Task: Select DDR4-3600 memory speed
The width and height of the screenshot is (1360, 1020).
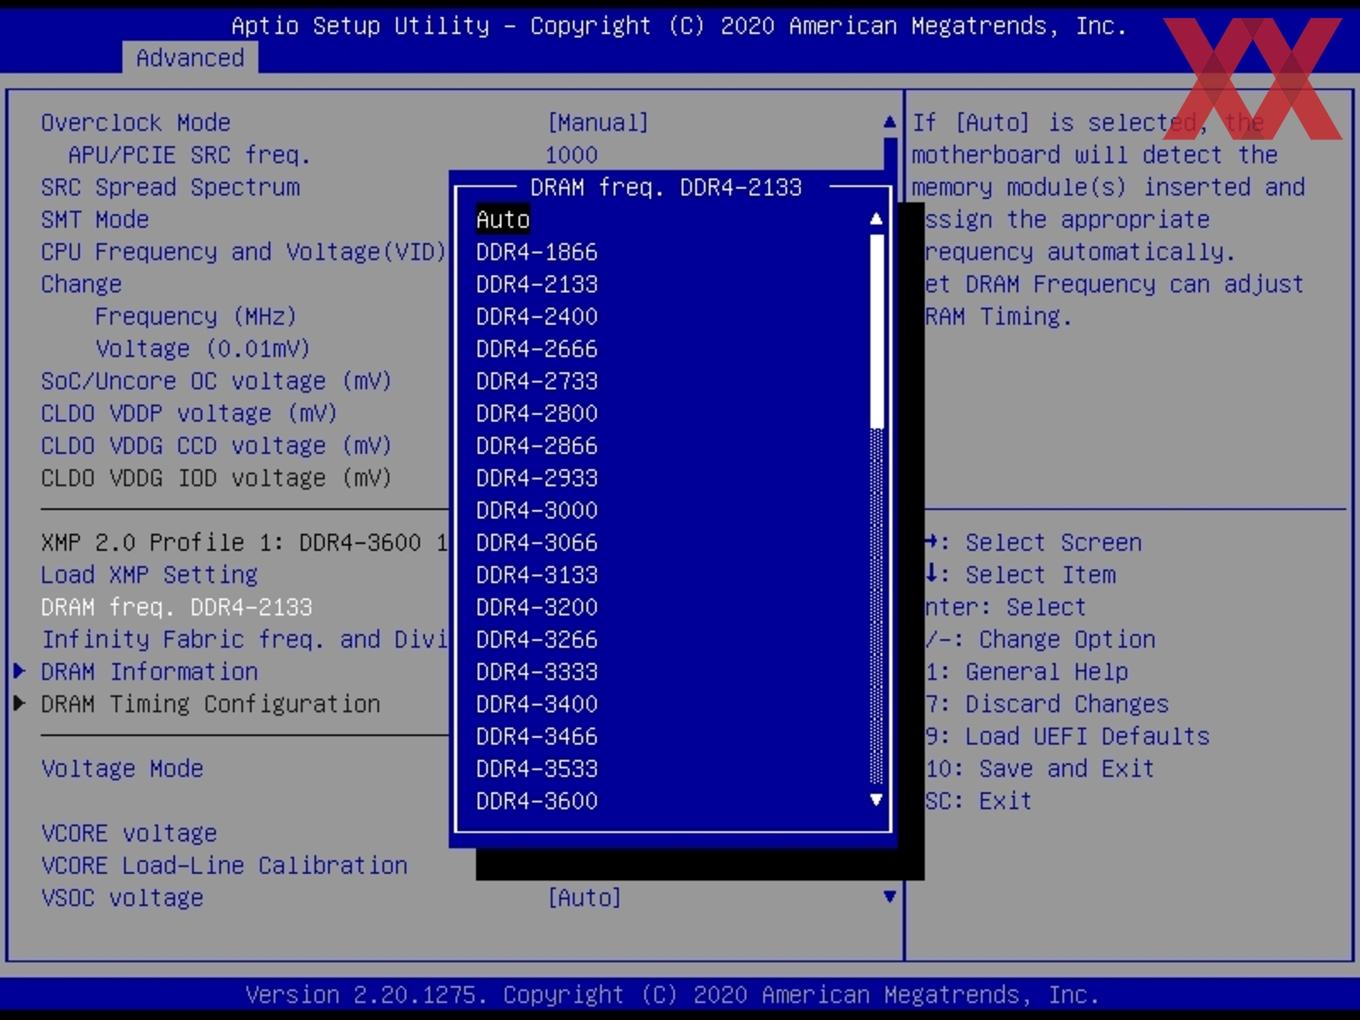Action: 536,801
